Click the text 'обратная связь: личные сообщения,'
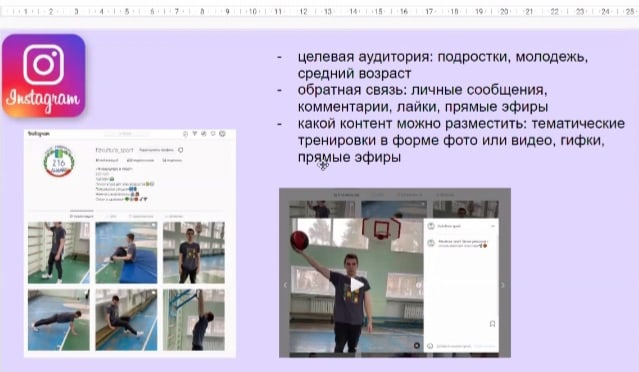 (x=422, y=90)
